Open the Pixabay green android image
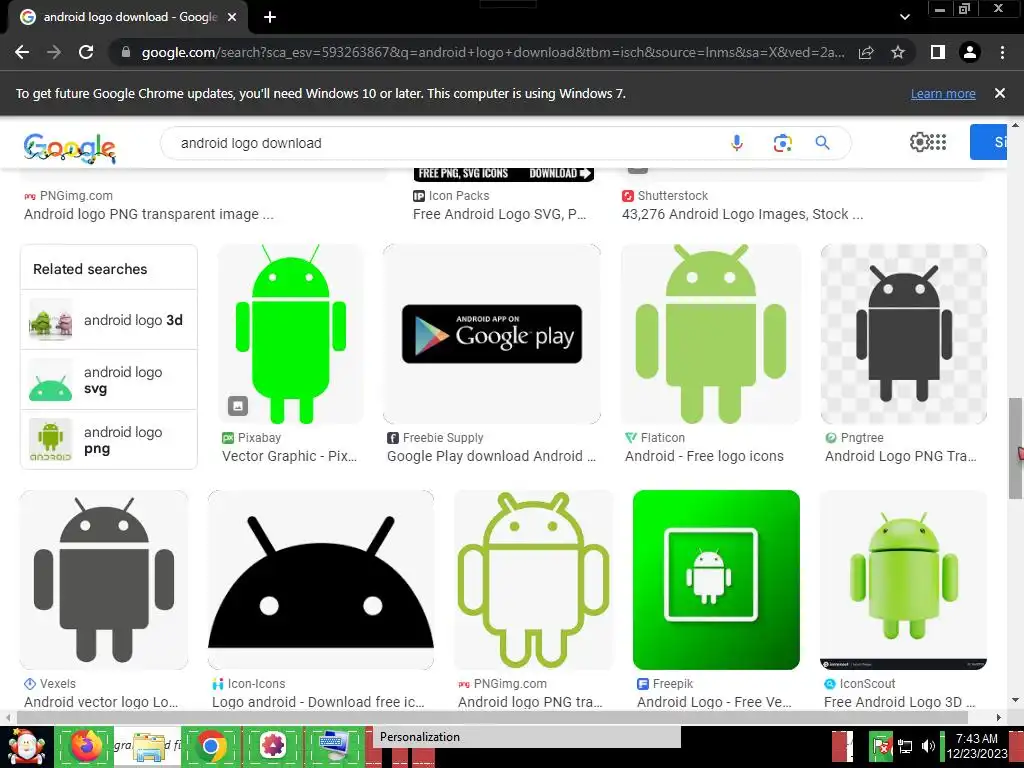Image resolution: width=1024 pixels, height=768 pixels. point(291,334)
